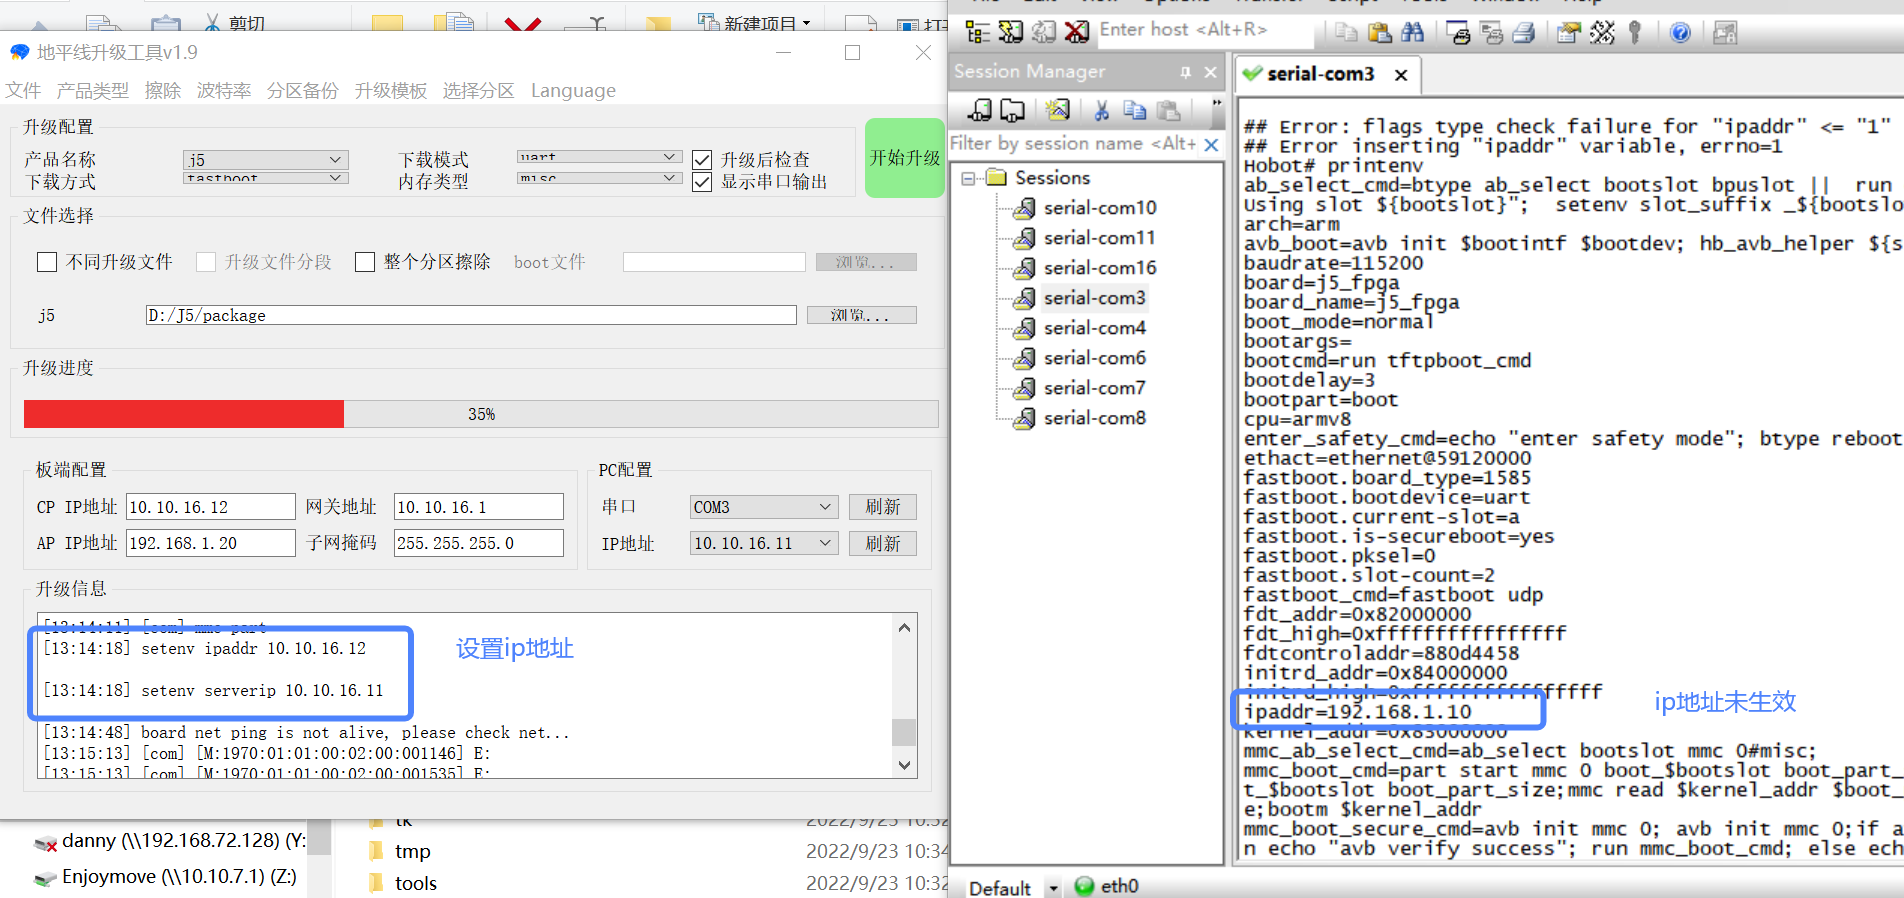Click the Find binoculars icon
The image size is (1904, 898).
click(1413, 32)
